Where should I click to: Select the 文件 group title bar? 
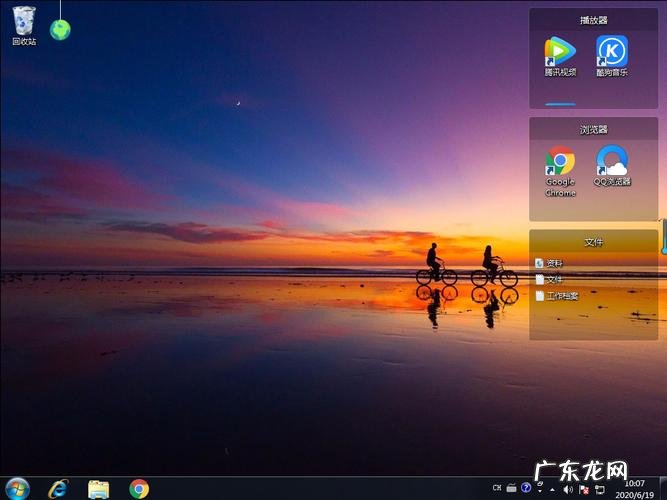tap(593, 242)
